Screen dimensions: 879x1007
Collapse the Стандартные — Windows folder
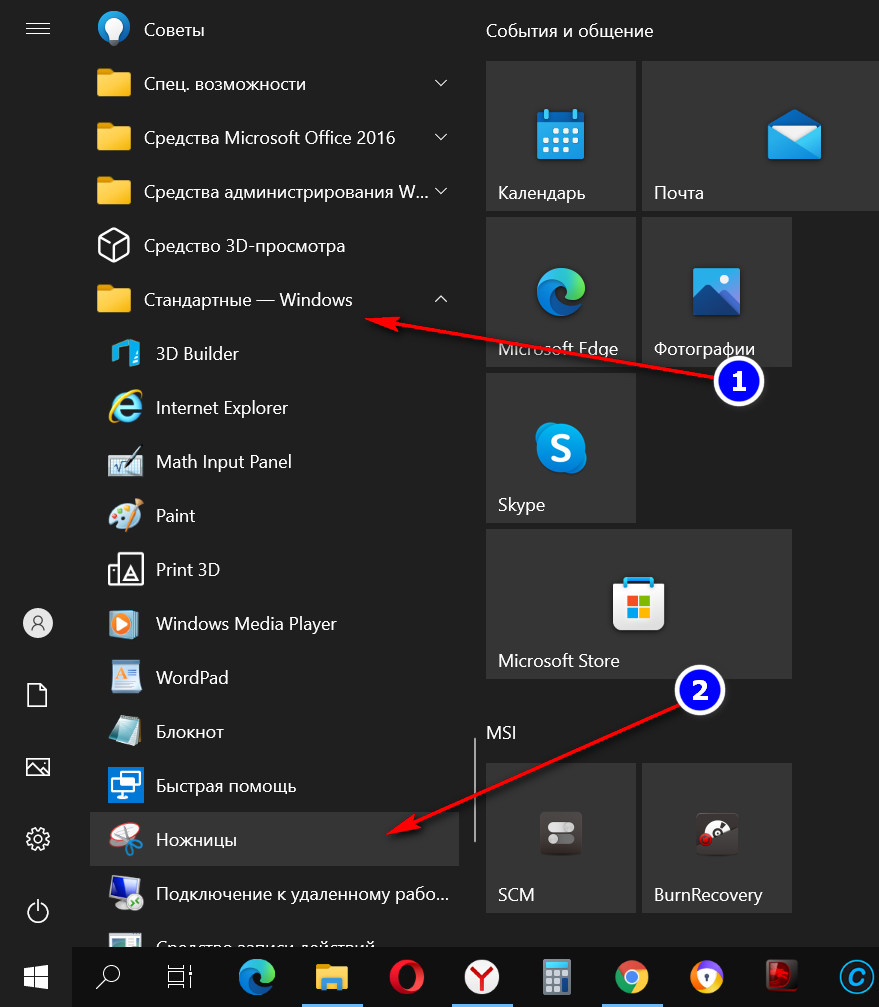pyautogui.click(x=274, y=299)
